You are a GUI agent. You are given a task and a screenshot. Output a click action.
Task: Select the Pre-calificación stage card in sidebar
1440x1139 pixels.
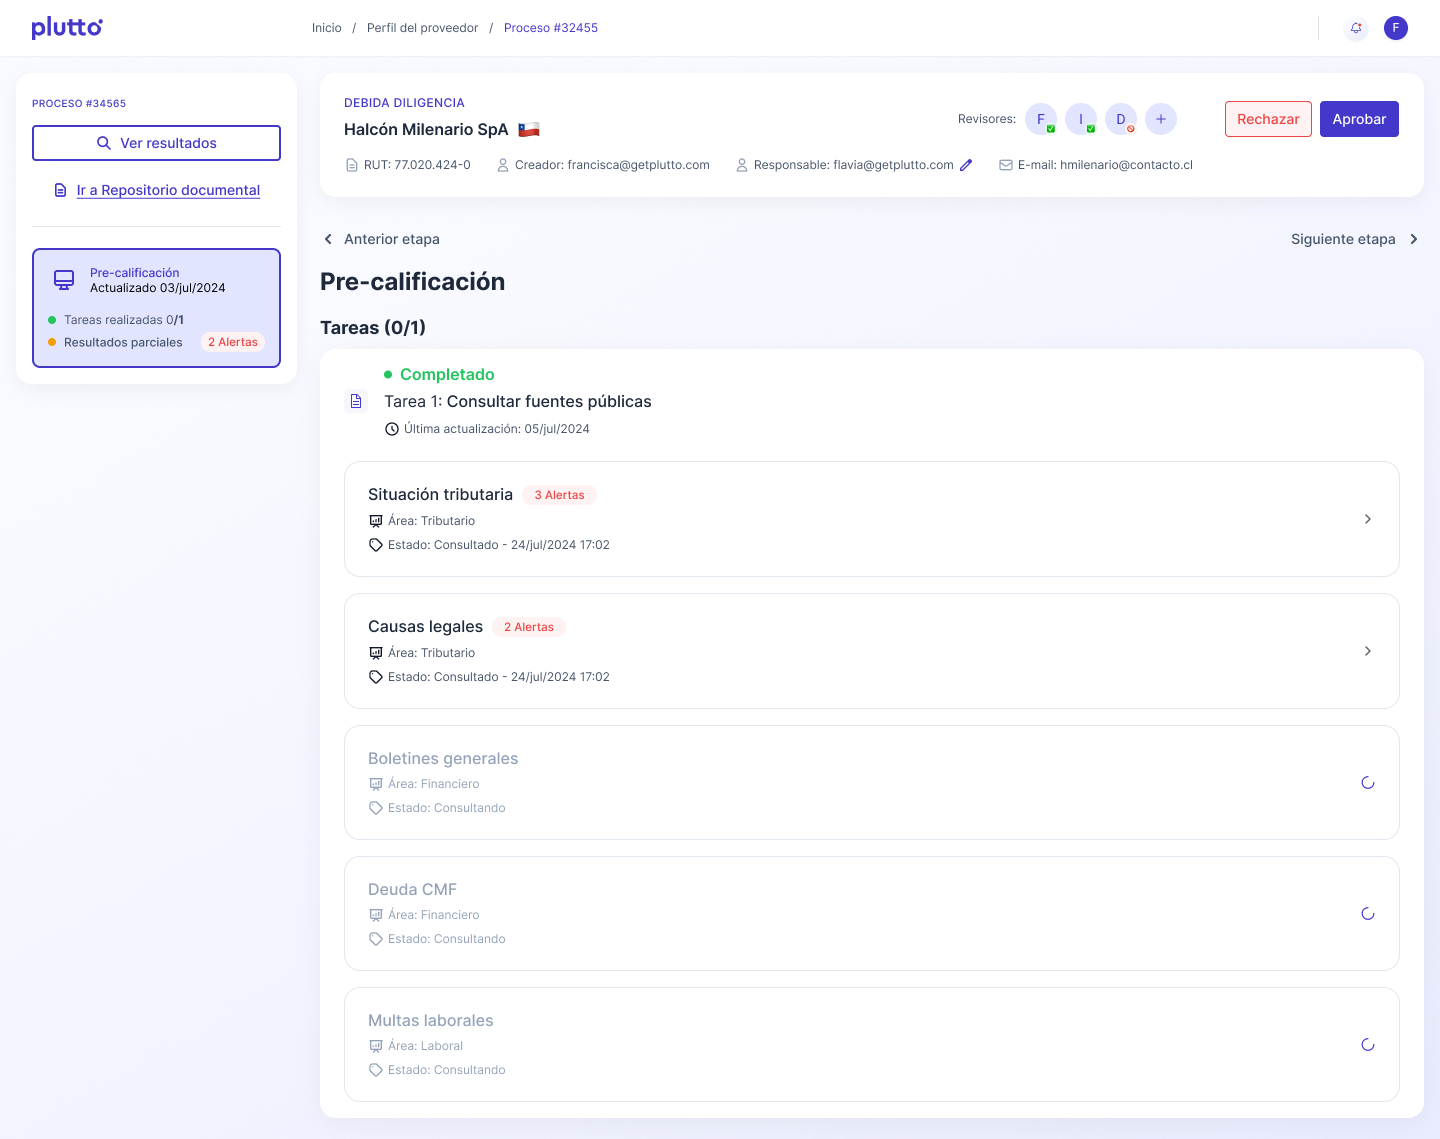(156, 308)
